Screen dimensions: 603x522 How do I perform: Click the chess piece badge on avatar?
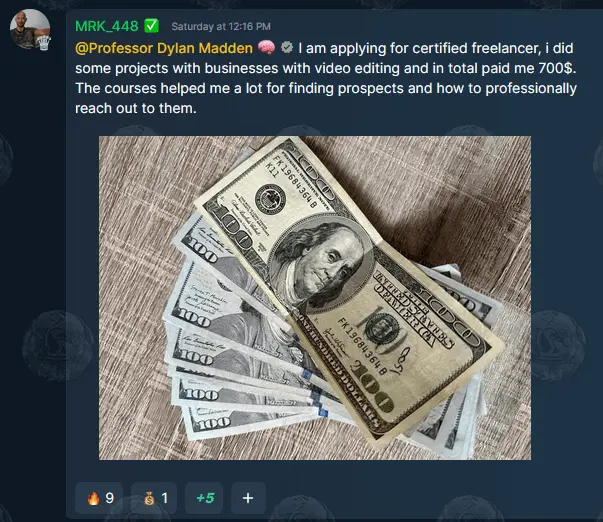tap(44, 42)
